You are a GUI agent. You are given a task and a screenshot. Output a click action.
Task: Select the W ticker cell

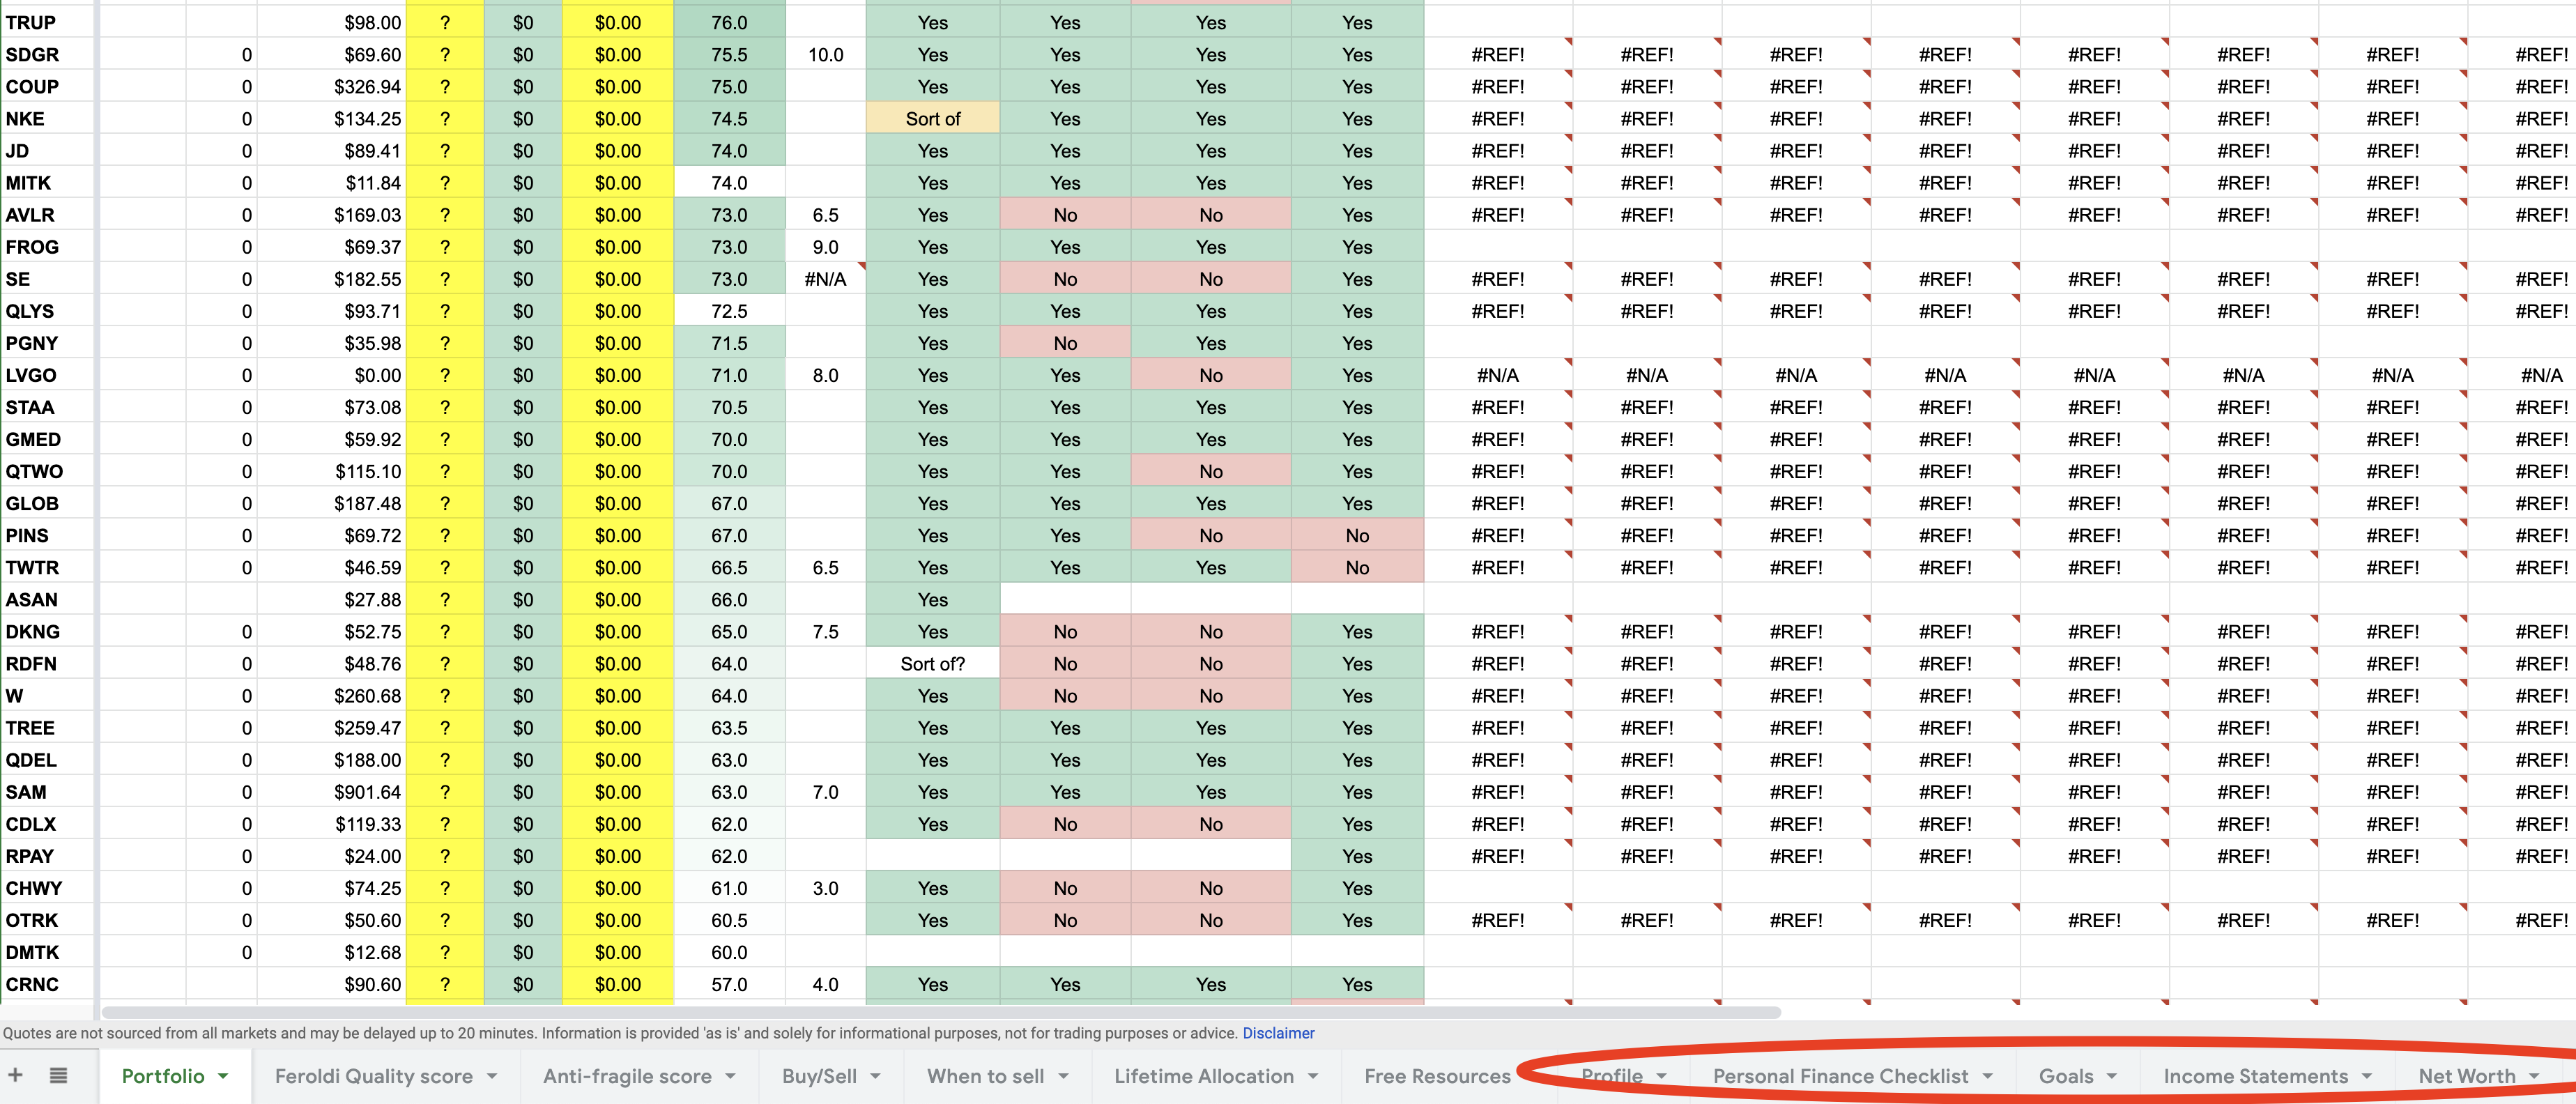tap(47, 696)
